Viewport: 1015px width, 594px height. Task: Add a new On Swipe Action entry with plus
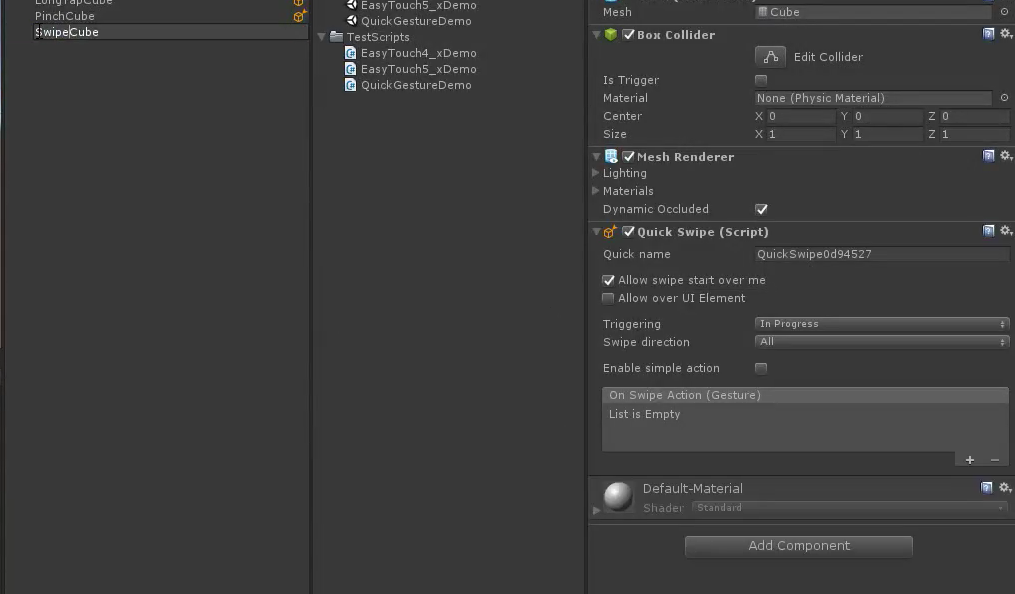pos(969,459)
